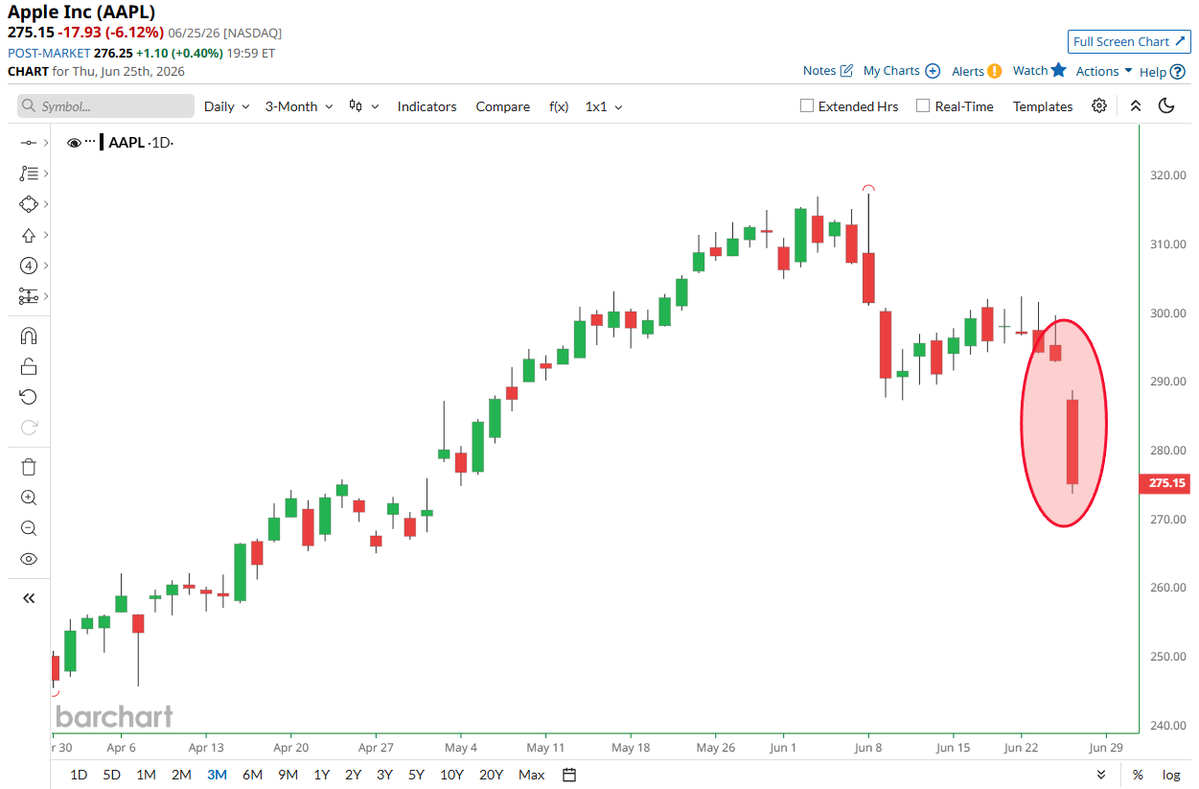1199x789 pixels.
Task: Open the 3-Month period dropdown
Action: [299, 106]
